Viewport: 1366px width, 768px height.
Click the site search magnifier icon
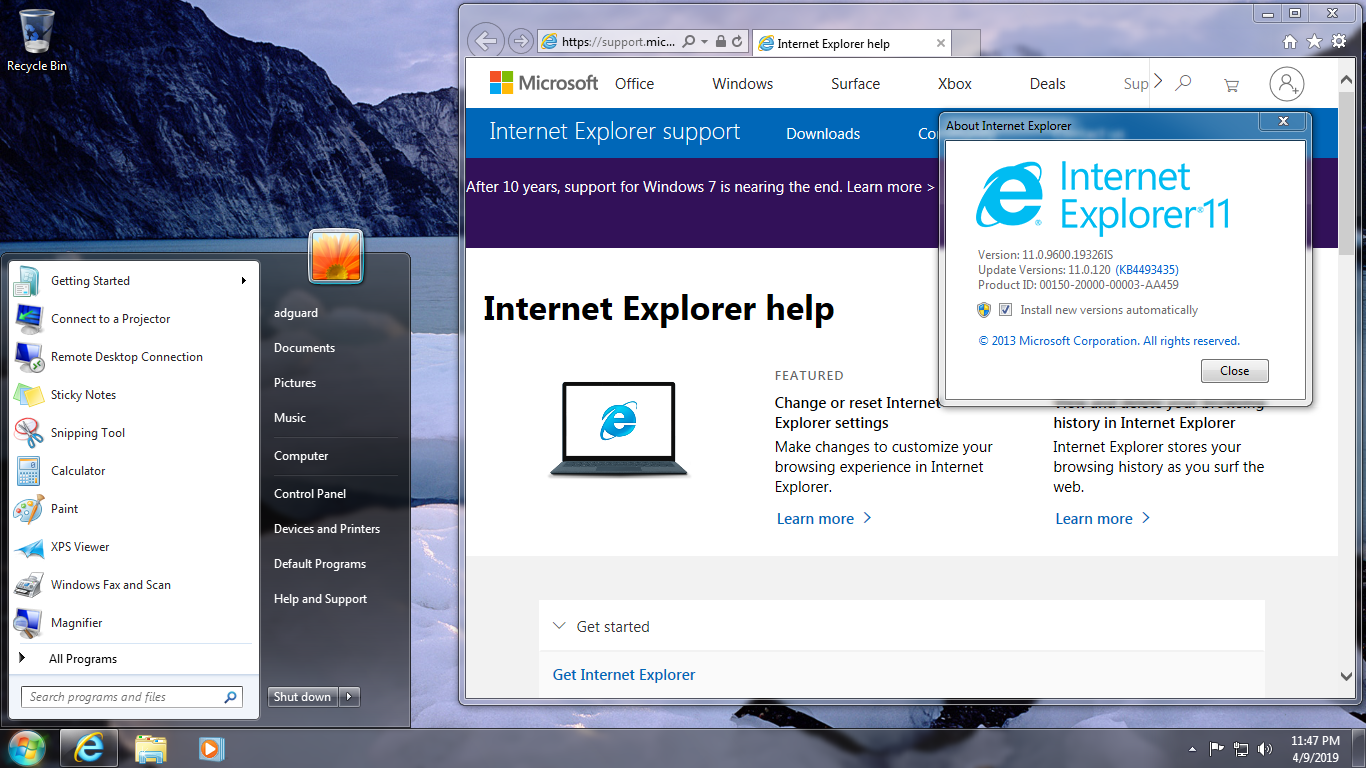pos(1184,83)
